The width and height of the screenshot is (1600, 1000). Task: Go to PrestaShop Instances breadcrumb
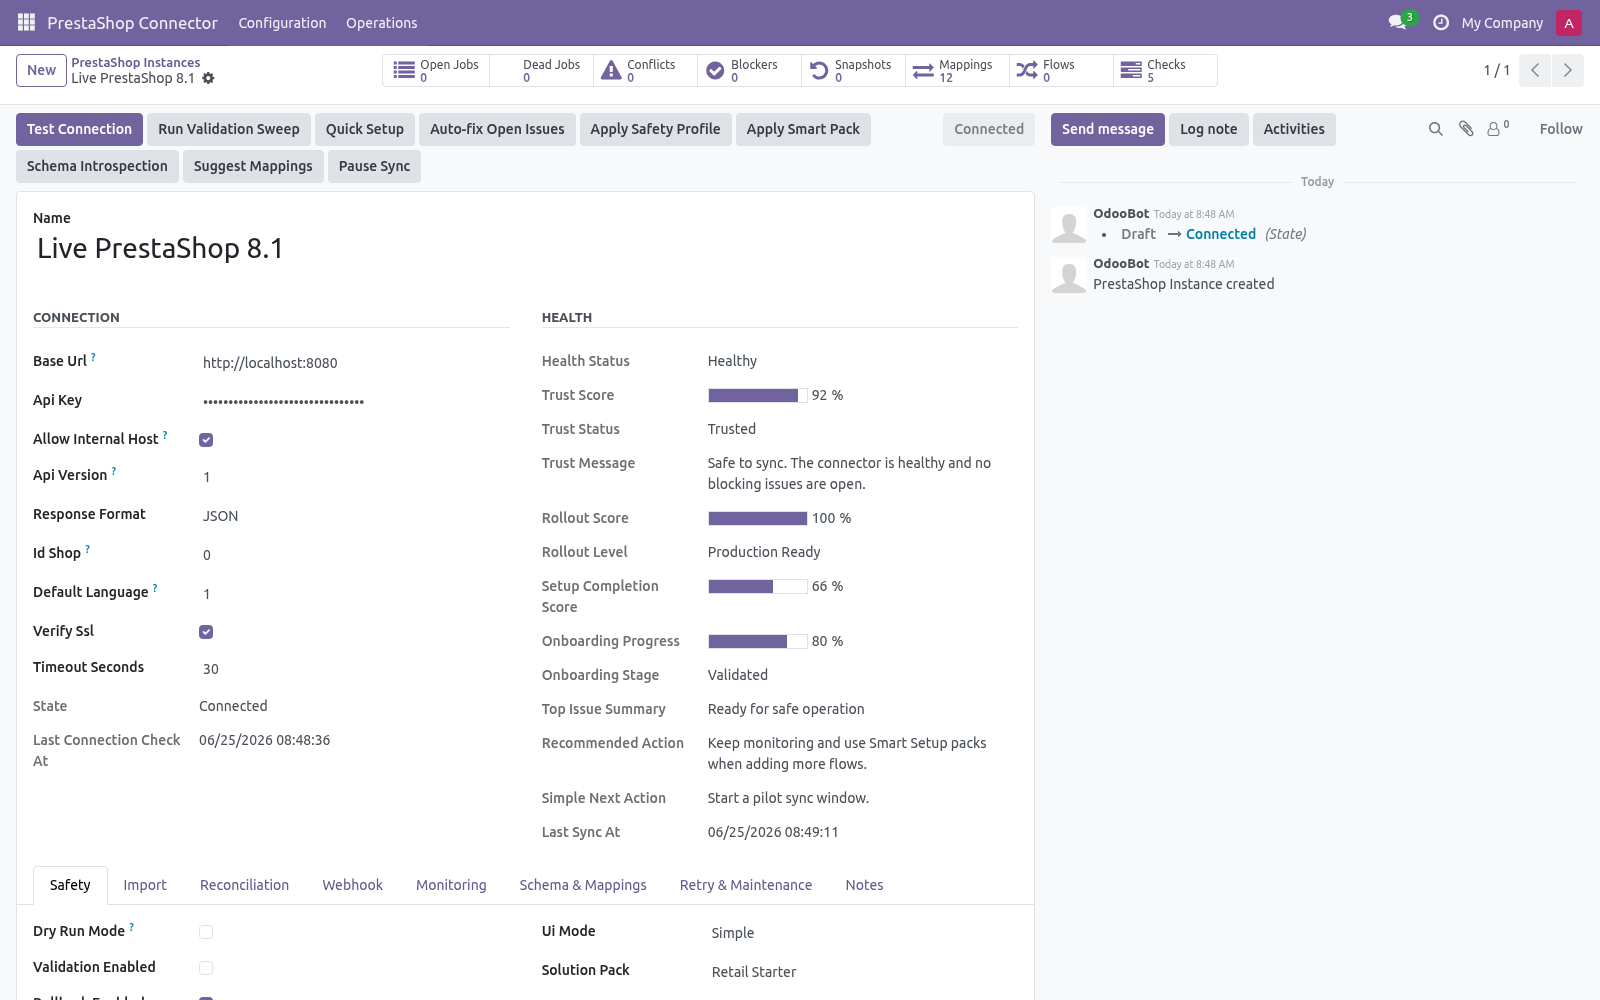(x=136, y=62)
